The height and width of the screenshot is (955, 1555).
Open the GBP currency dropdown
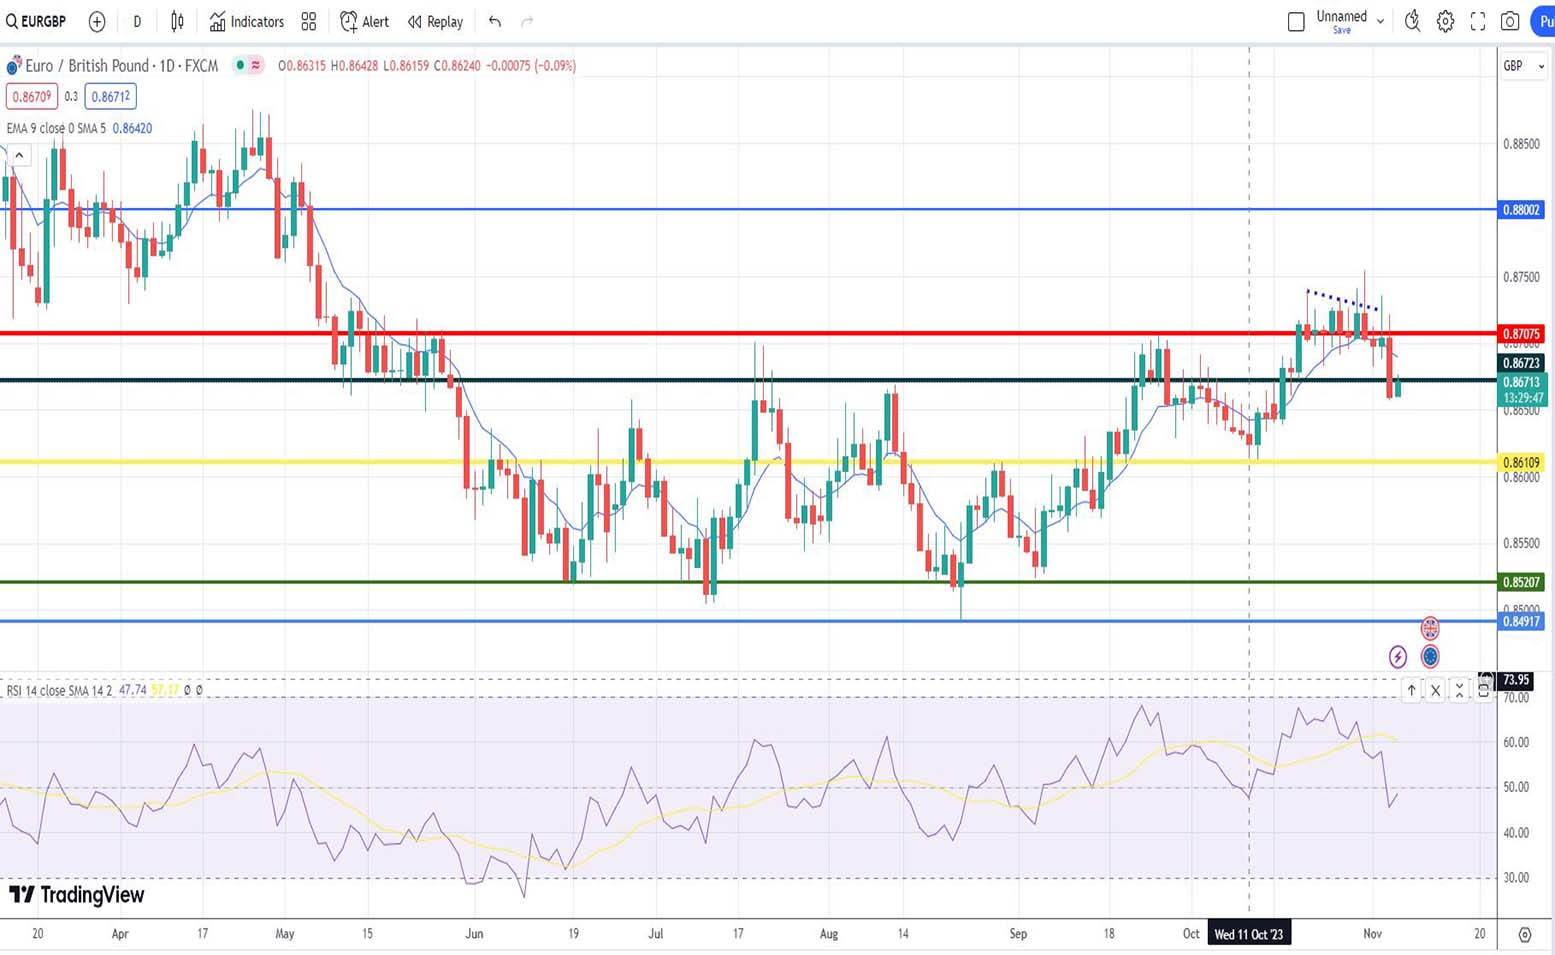[1523, 66]
